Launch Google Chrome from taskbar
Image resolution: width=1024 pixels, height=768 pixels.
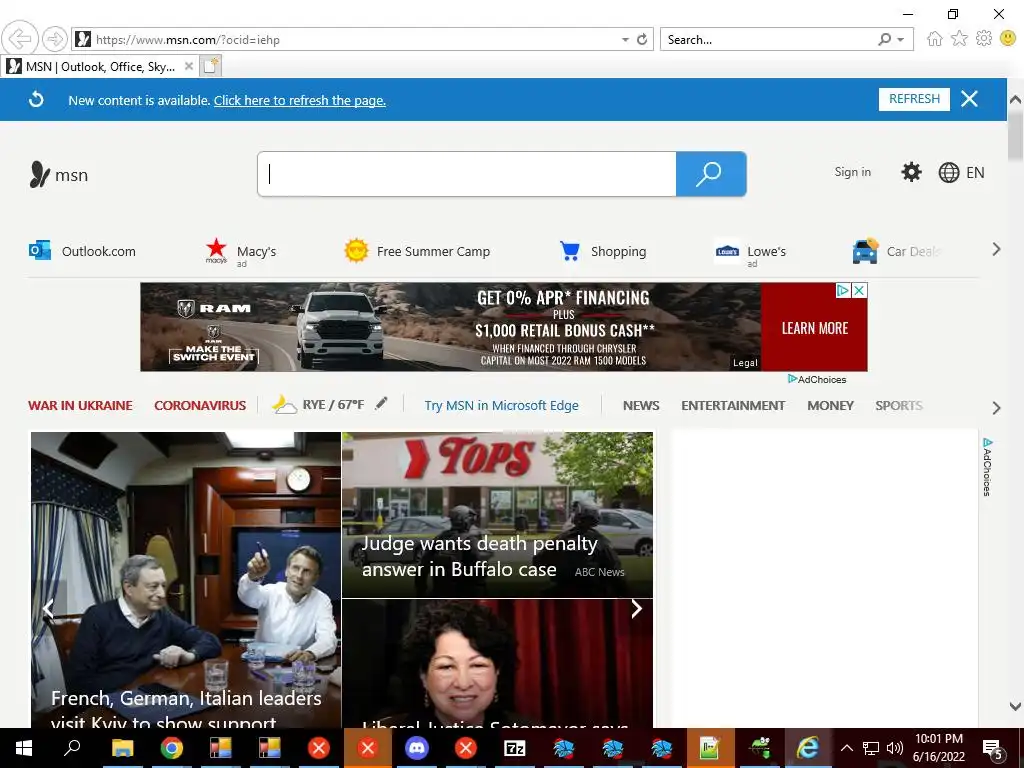point(172,748)
